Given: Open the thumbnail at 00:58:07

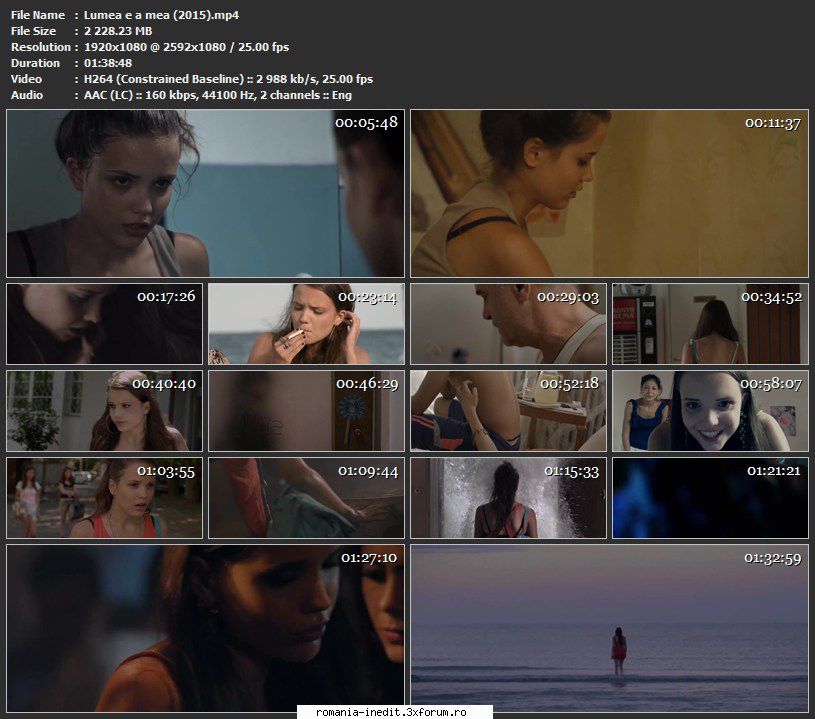Looking at the screenshot, I should (x=711, y=411).
